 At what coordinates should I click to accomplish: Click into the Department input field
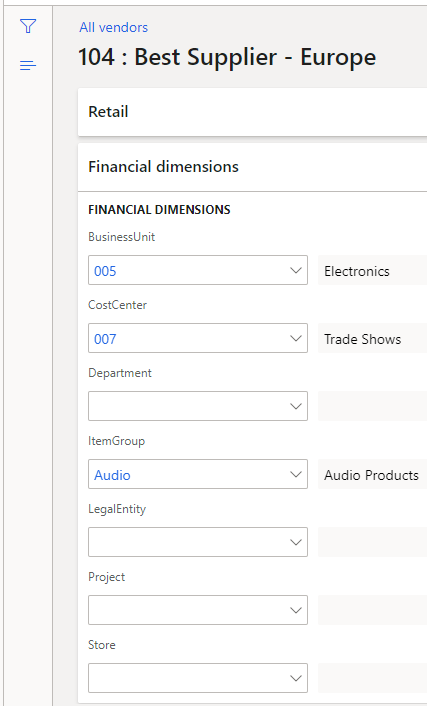pos(187,406)
